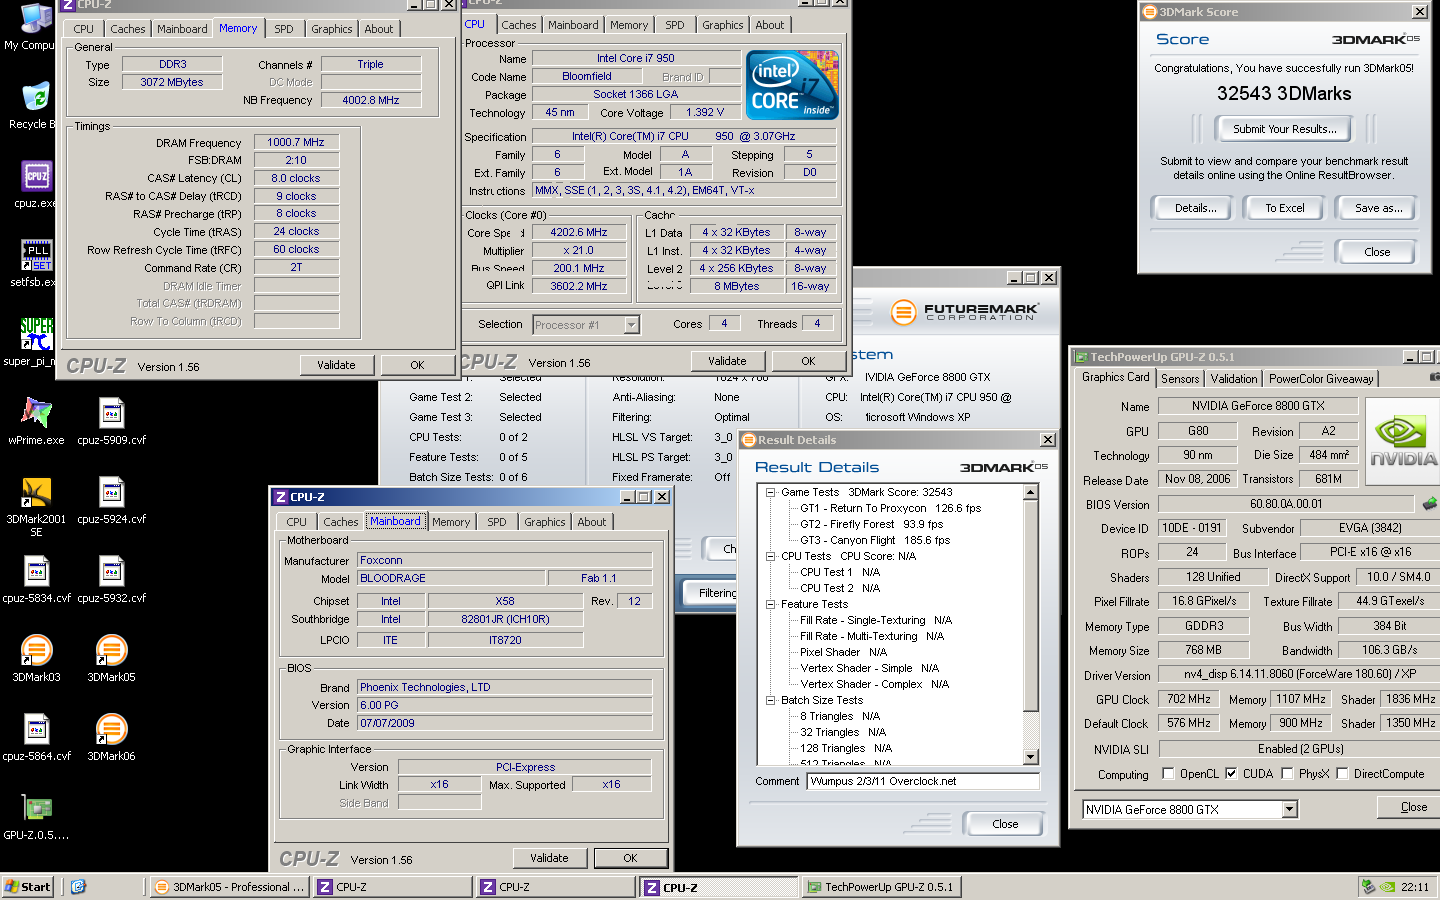
Task: Launch 3DMark06 desktop shortcut
Action: 111,729
